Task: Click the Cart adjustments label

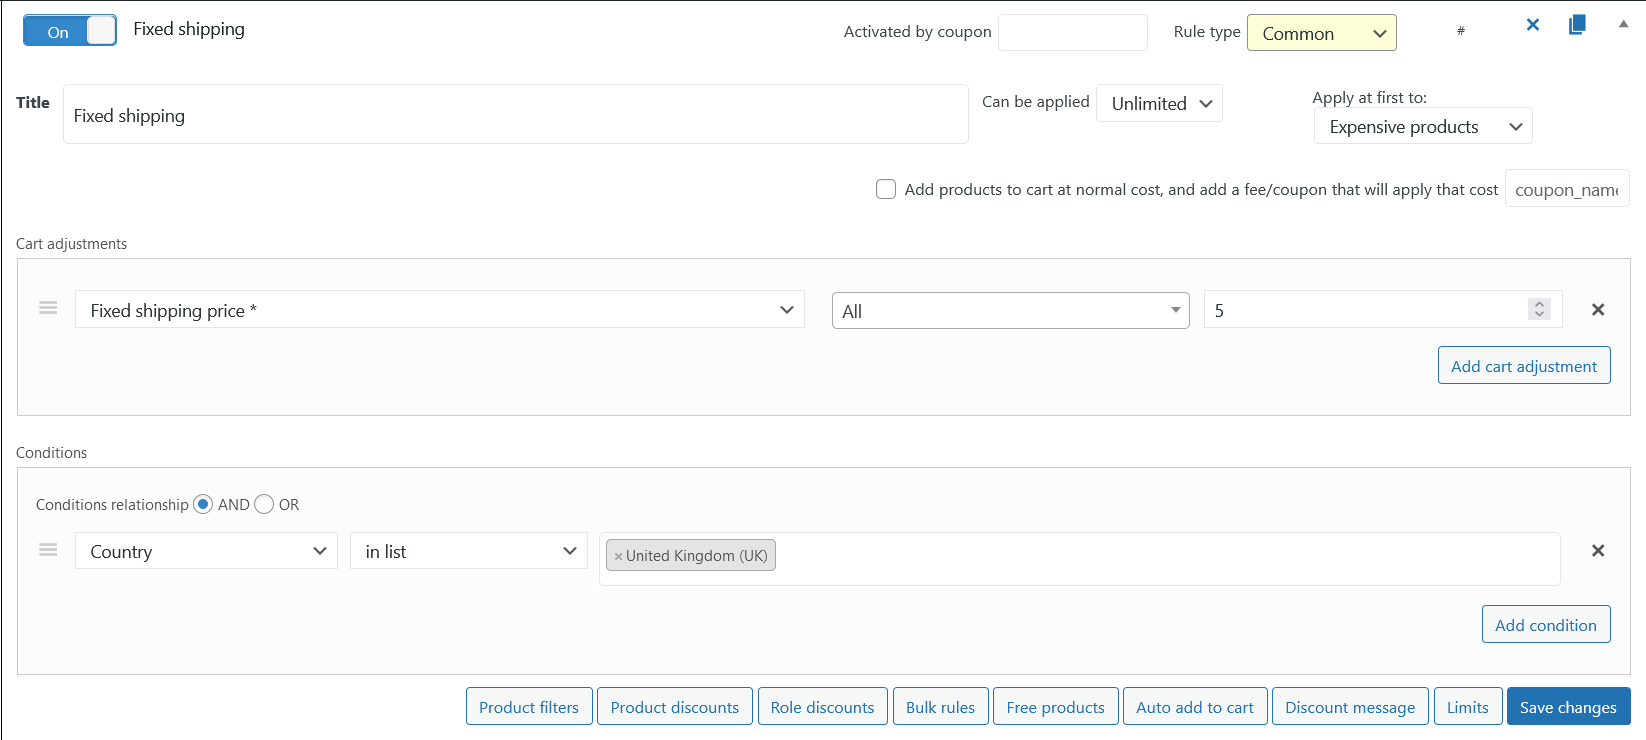Action: (72, 244)
